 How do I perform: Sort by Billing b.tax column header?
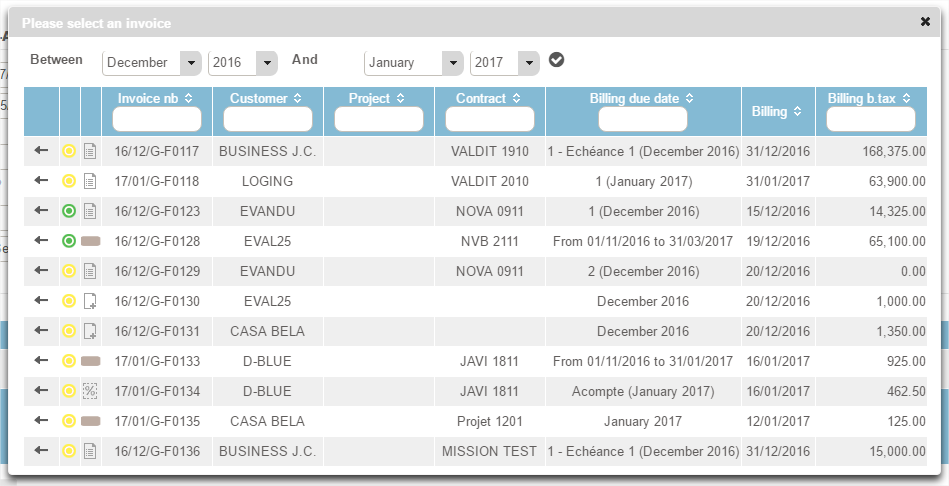coord(869,98)
